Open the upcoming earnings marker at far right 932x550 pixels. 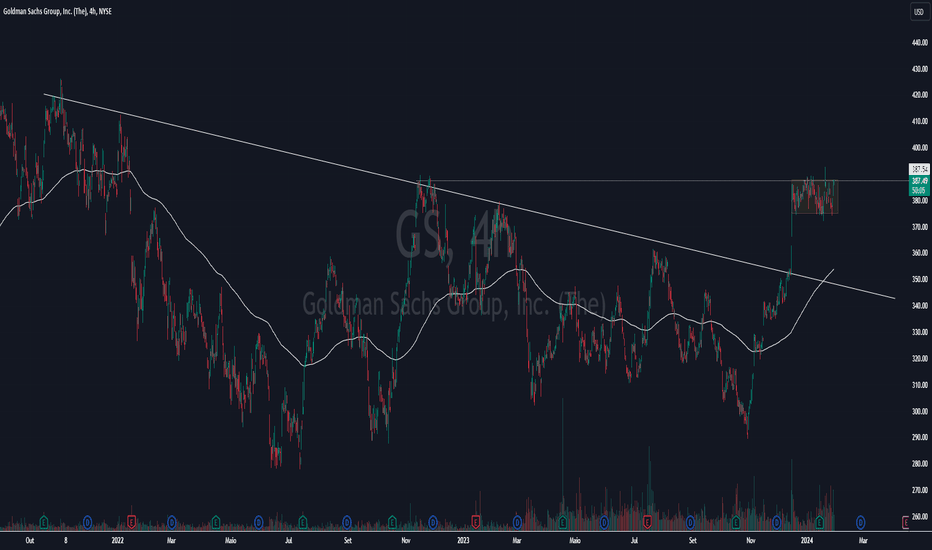tap(905, 521)
